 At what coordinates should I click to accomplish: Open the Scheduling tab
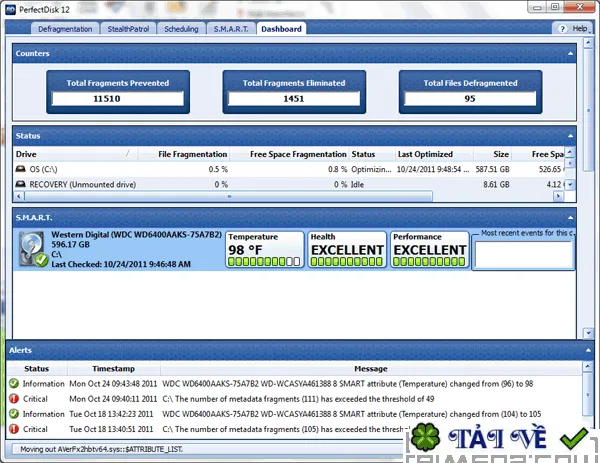[181, 29]
